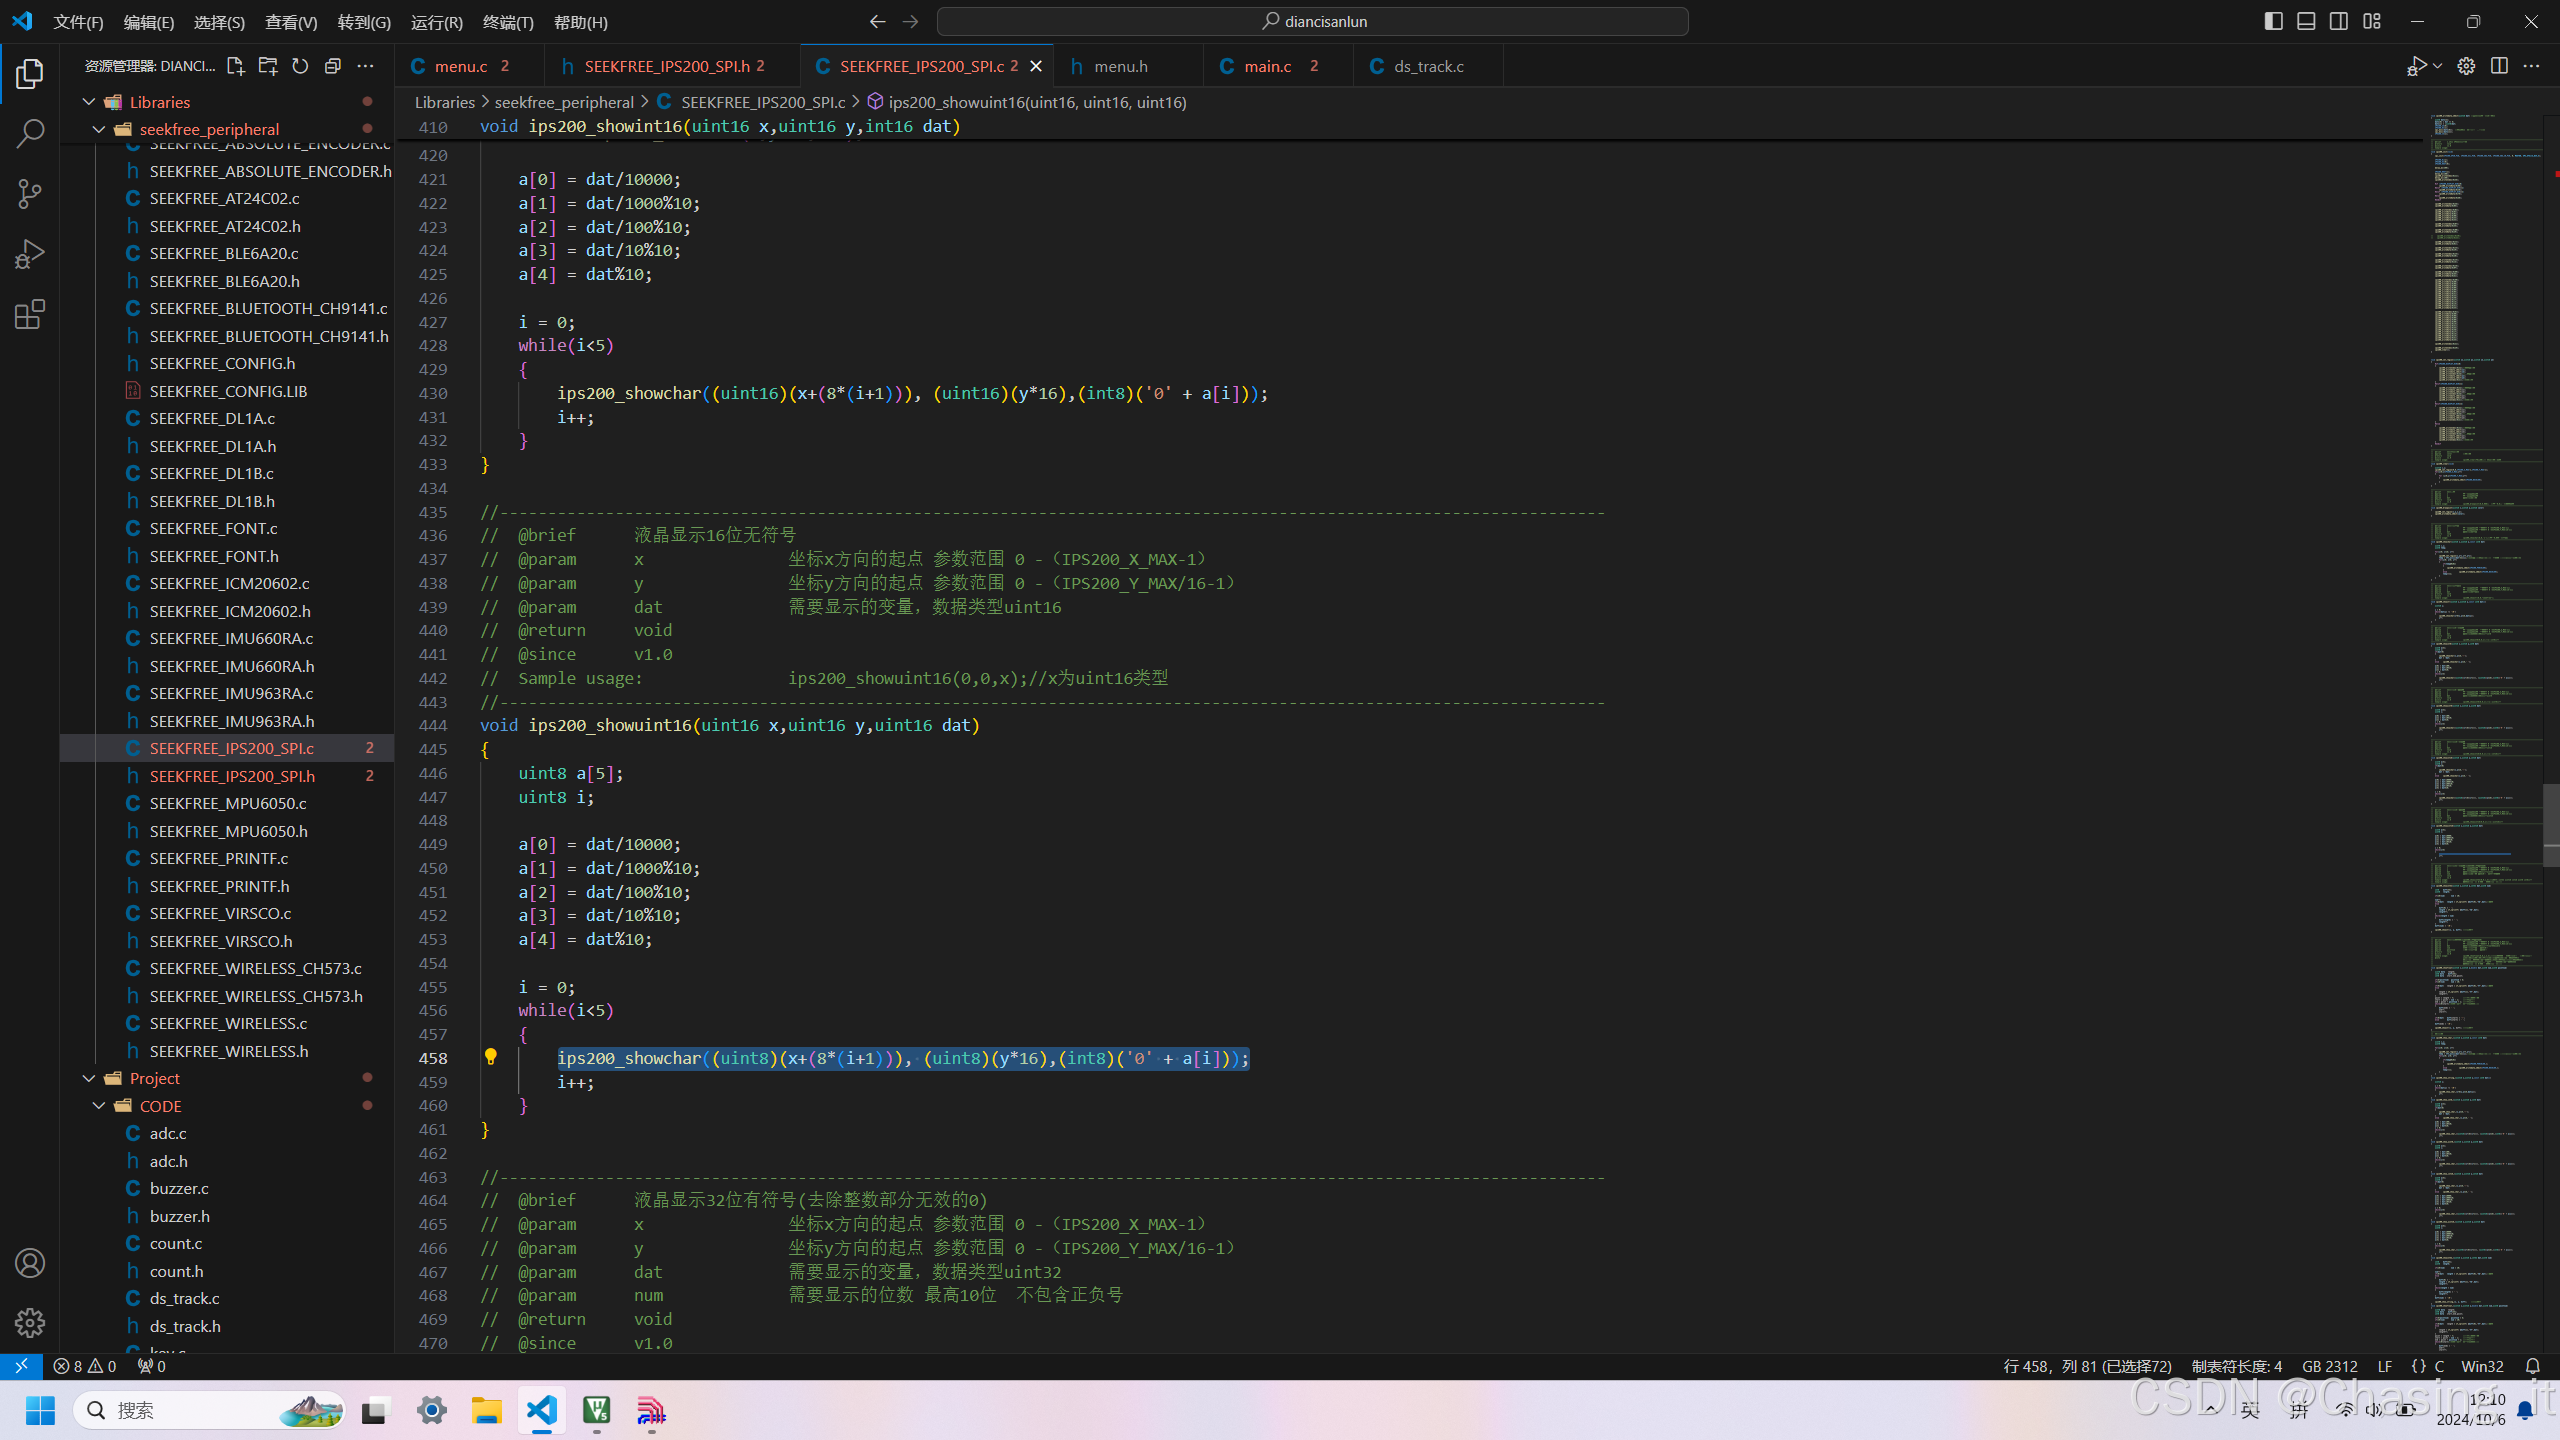Split the editor to the right
This screenshot has height=1440, width=2560.
(2499, 66)
